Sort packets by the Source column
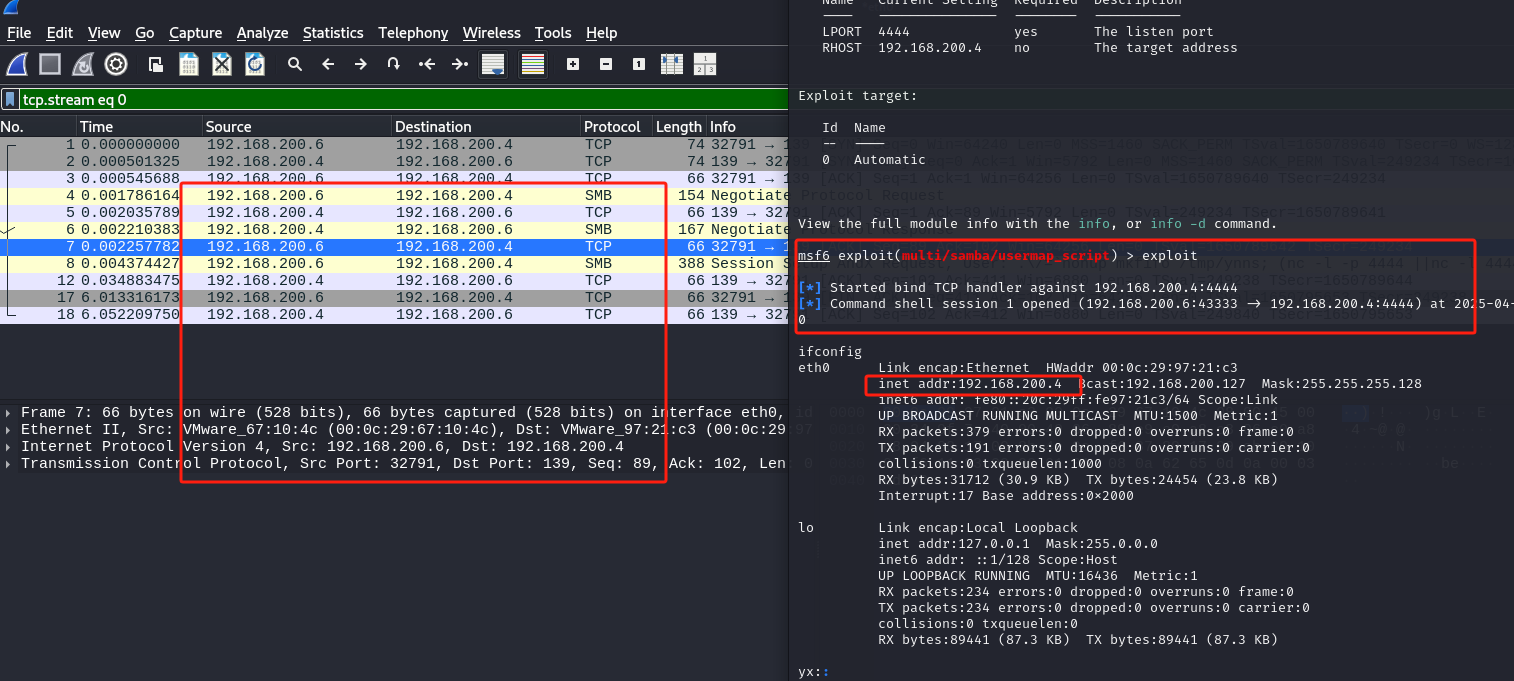Viewport: 1514px width, 681px height. tap(297, 127)
